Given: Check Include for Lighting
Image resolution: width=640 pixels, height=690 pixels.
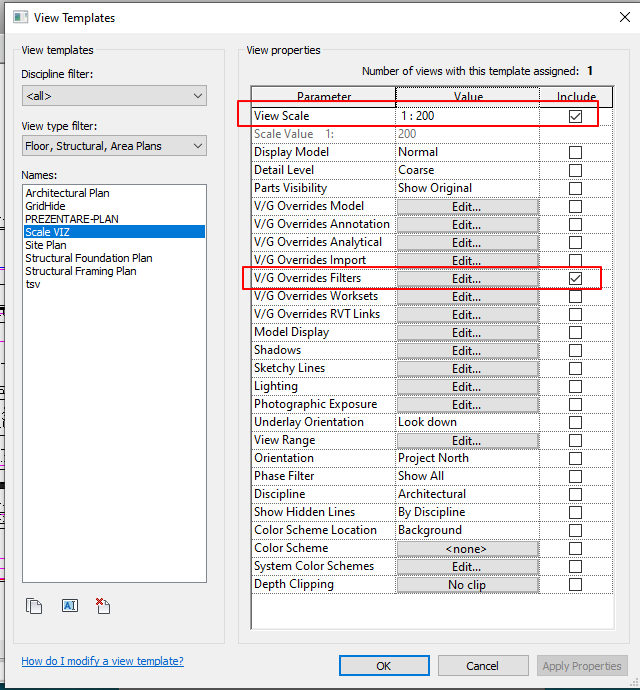Looking at the screenshot, I should [575, 386].
